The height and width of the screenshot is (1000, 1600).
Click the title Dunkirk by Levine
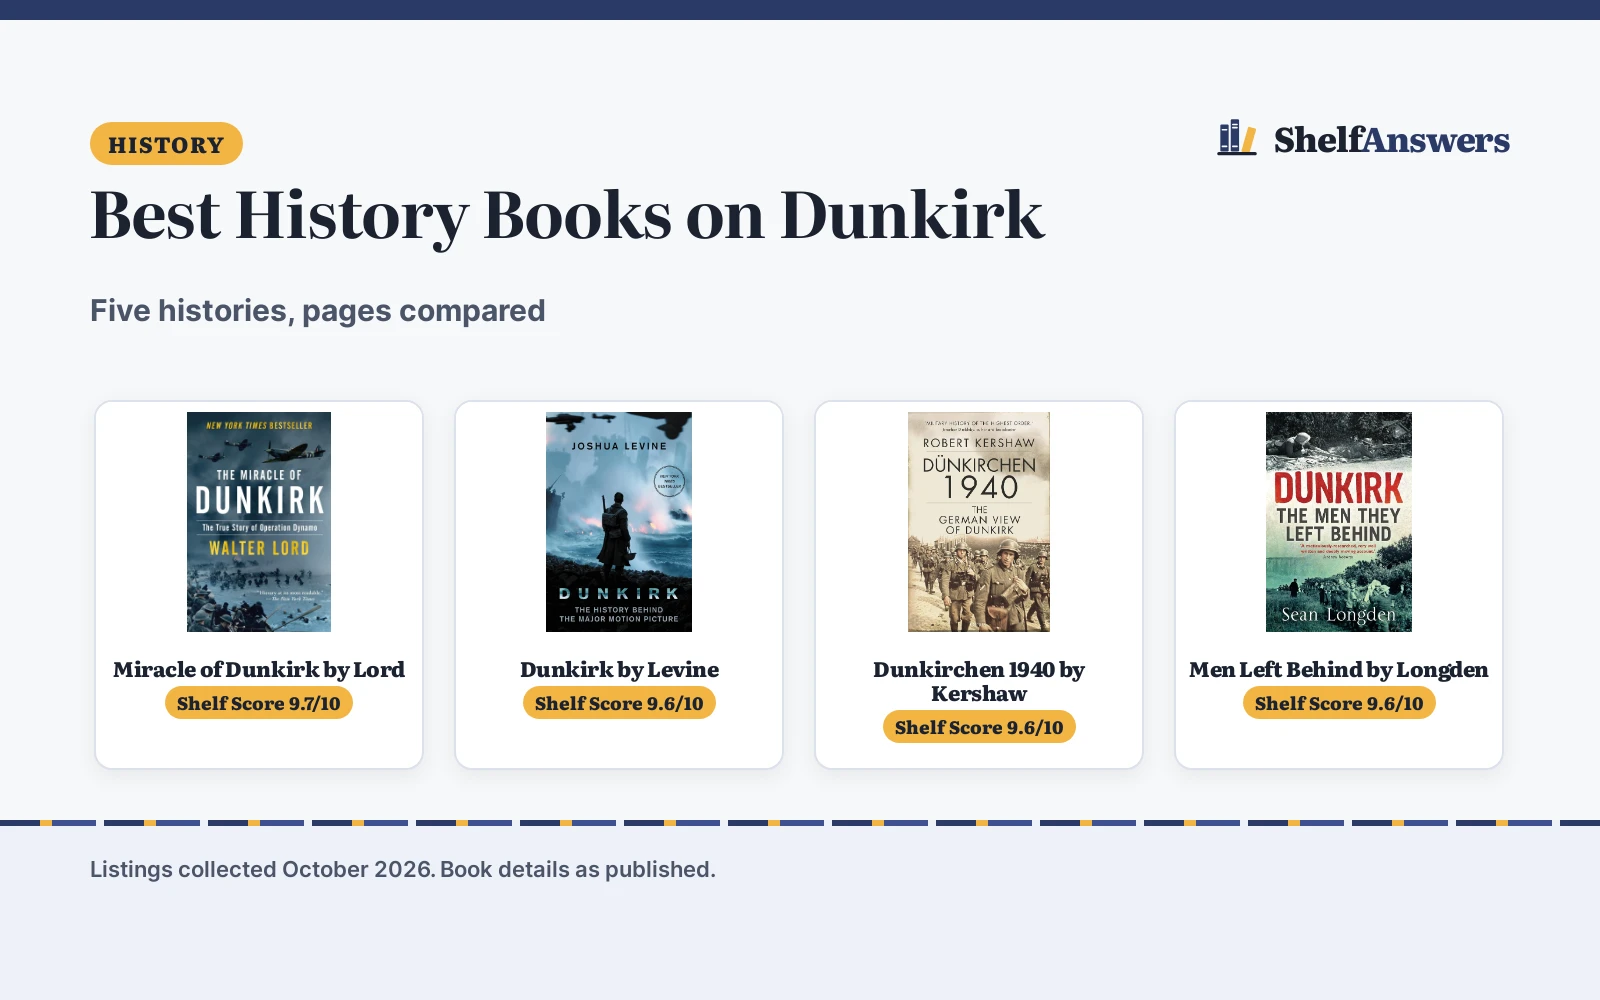[619, 669]
